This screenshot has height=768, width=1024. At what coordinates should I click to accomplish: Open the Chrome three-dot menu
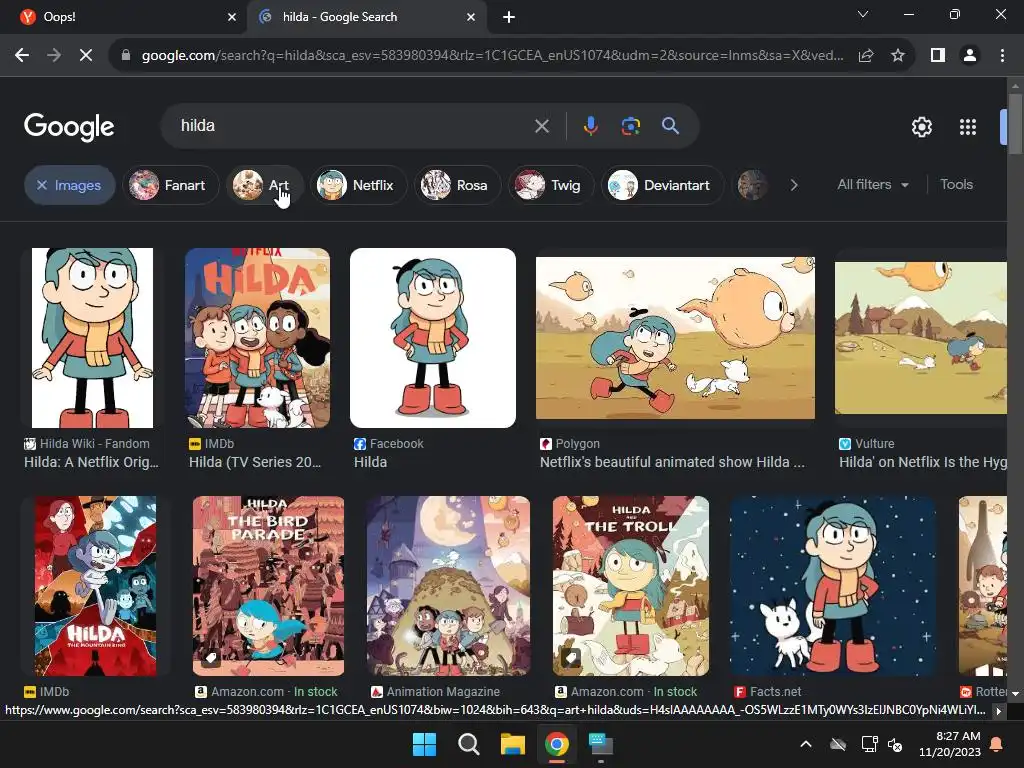pyautogui.click(x=1002, y=56)
